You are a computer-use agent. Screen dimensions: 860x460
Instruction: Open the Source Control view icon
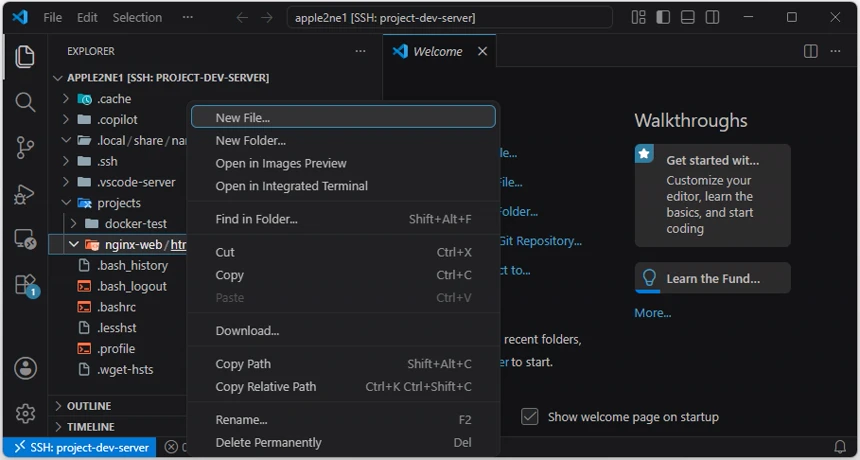pos(25,147)
